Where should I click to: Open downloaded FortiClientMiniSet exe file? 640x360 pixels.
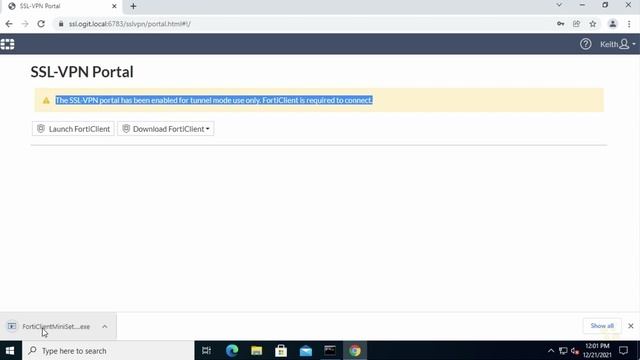[56, 327]
